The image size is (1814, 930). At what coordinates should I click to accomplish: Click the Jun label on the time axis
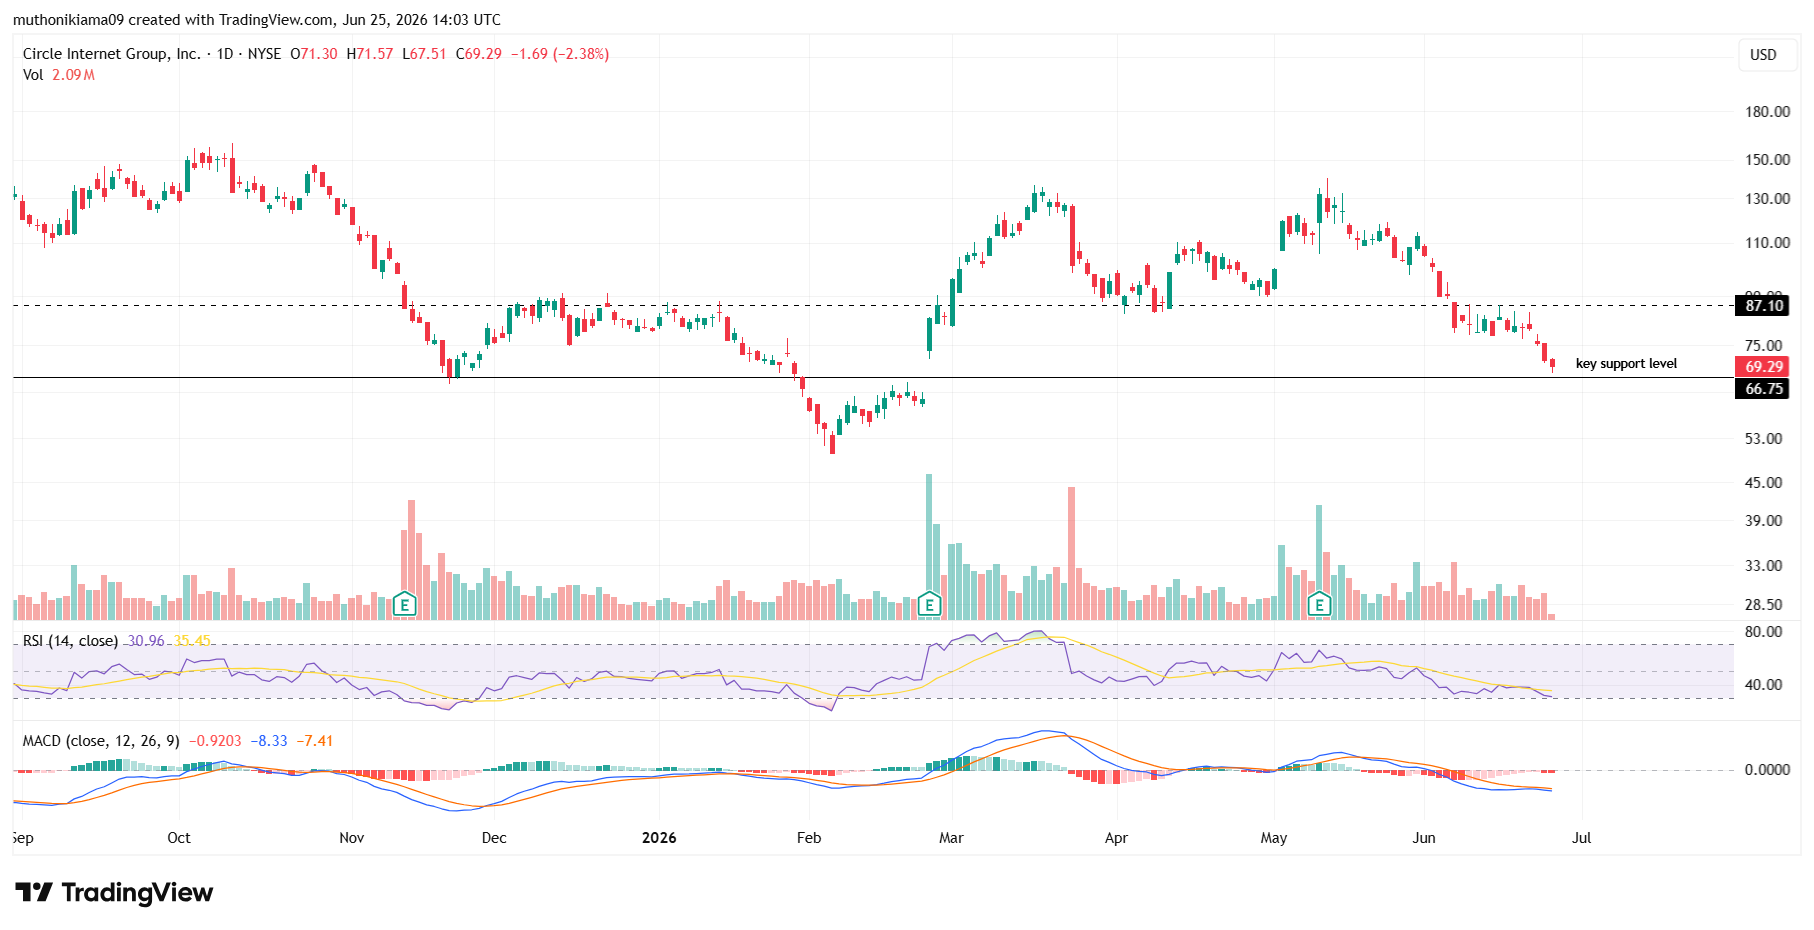(1424, 838)
